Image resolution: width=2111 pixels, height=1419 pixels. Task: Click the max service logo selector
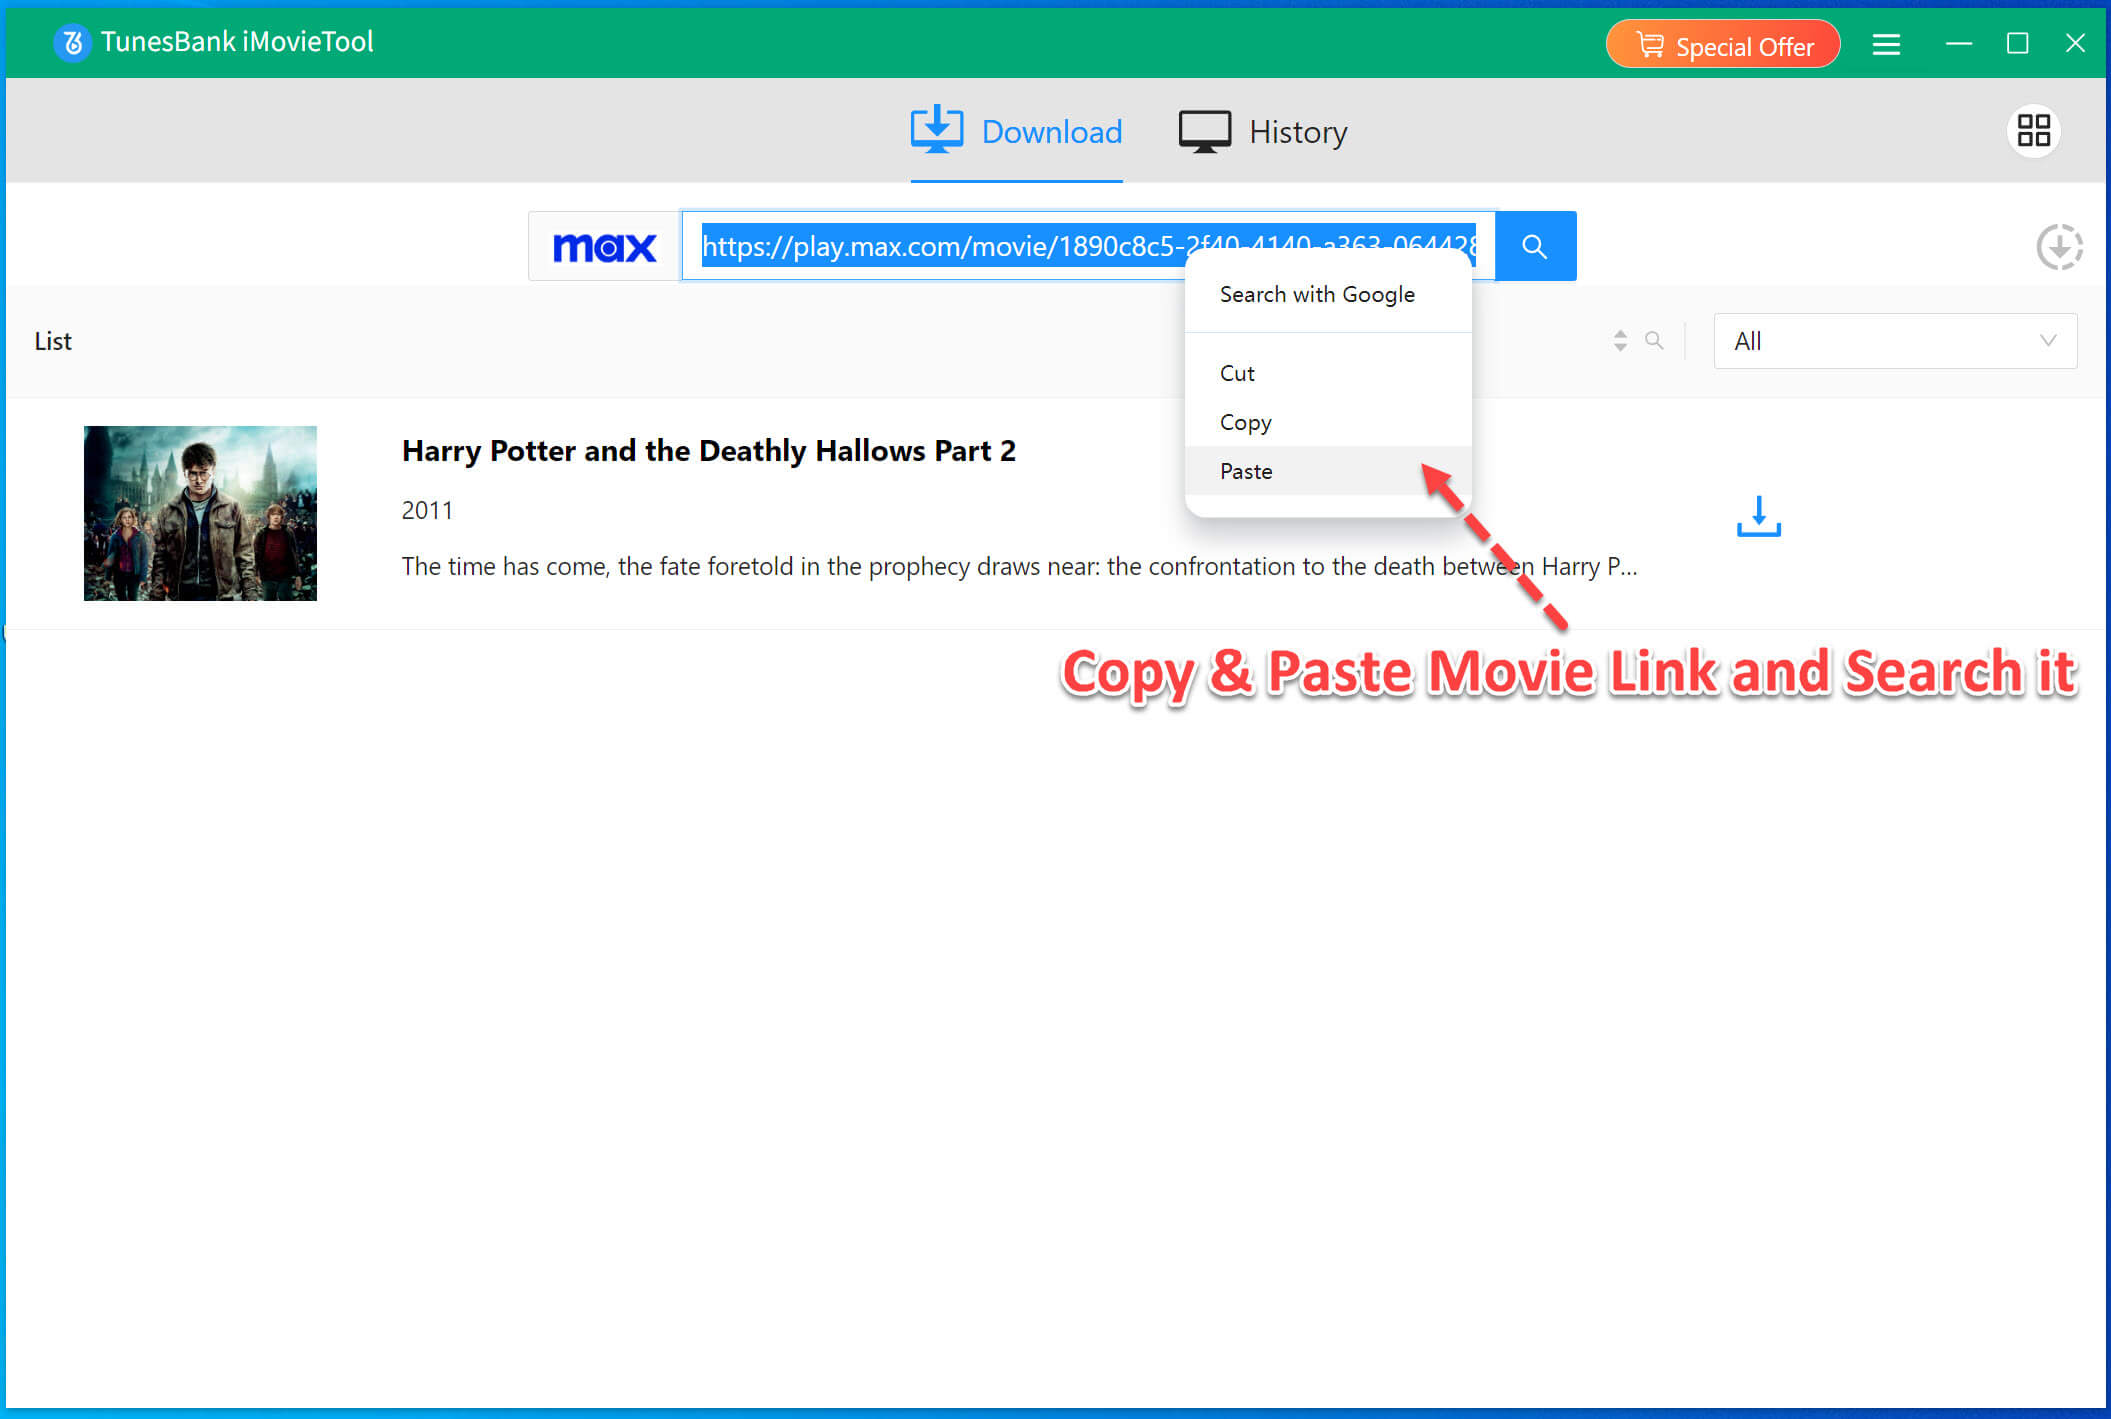click(605, 246)
